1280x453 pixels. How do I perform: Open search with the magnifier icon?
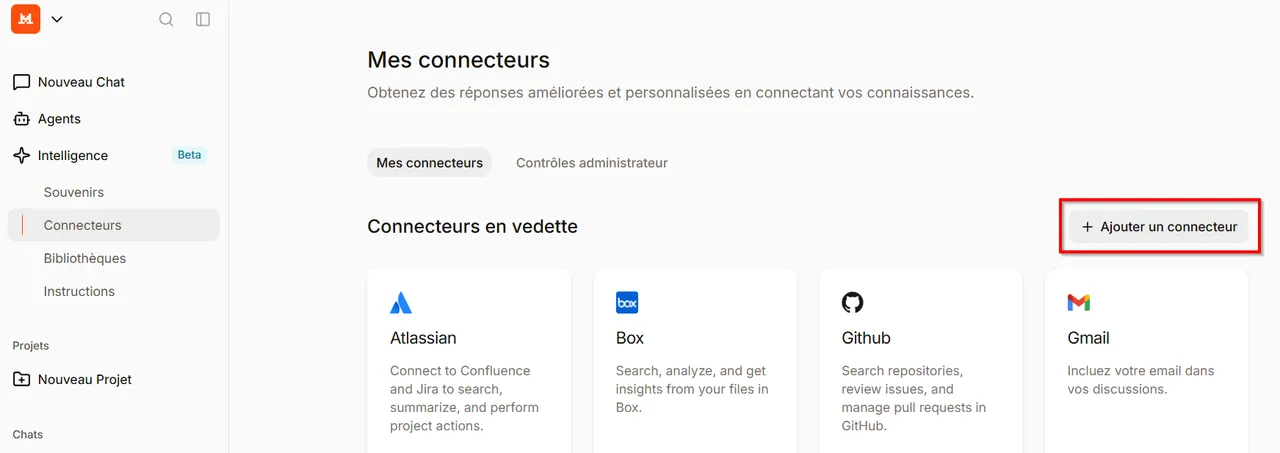pyautogui.click(x=166, y=19)
